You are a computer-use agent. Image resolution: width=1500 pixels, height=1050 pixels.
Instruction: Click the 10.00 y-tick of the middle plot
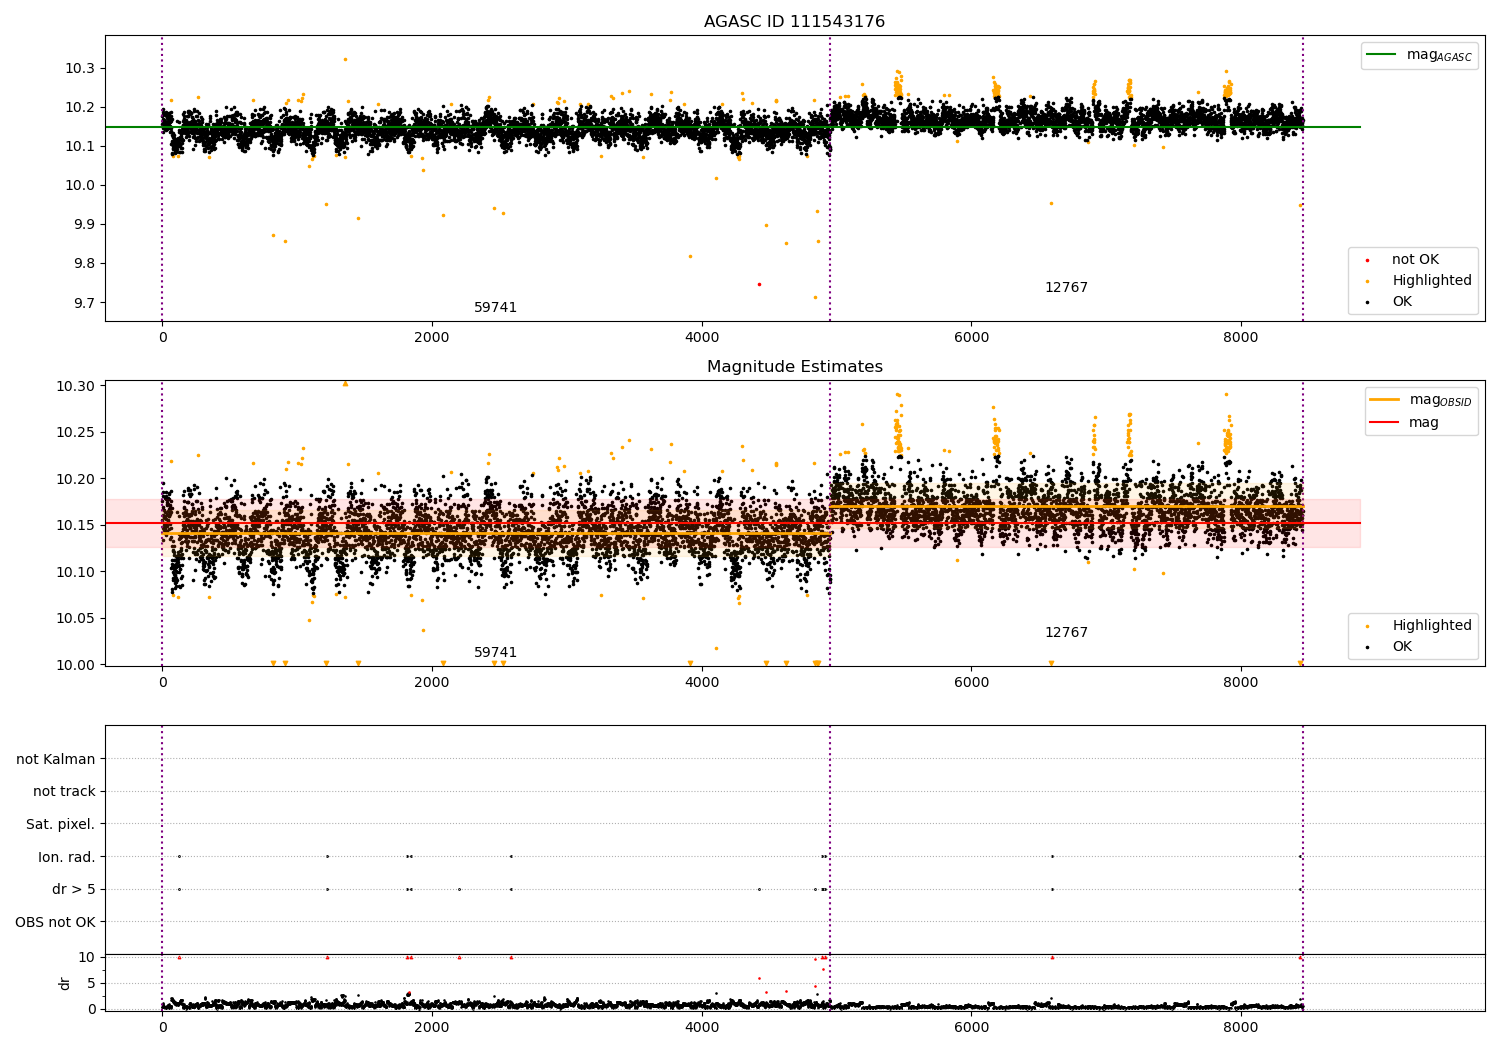pyautogui.click(x=77, y=665)
